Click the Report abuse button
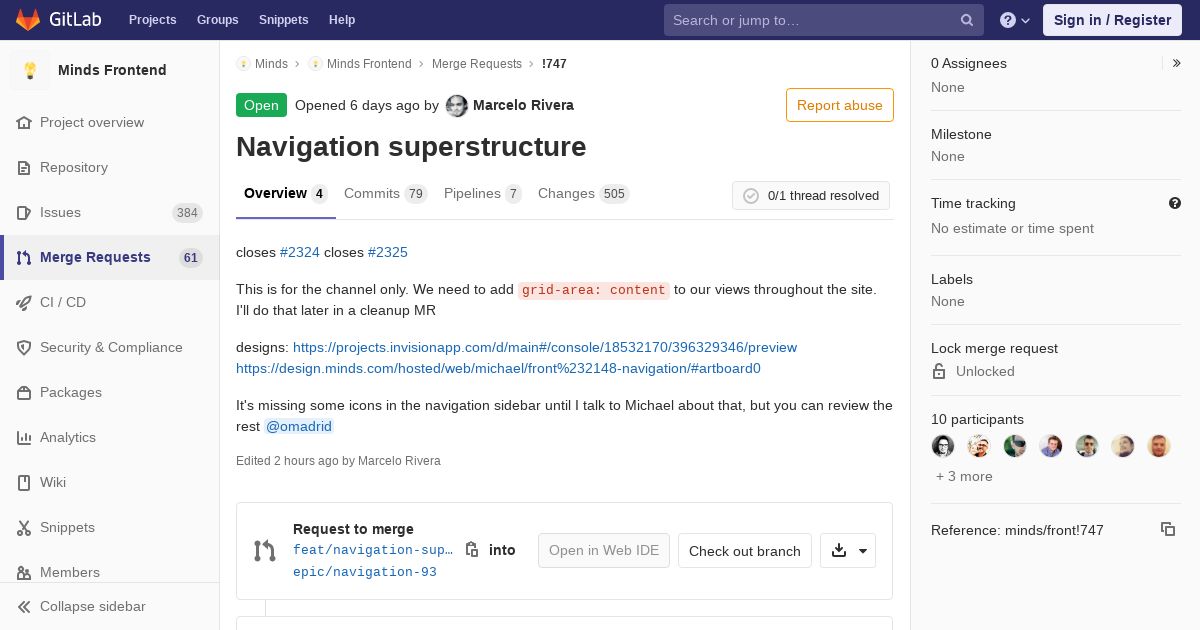 [840, 105]
